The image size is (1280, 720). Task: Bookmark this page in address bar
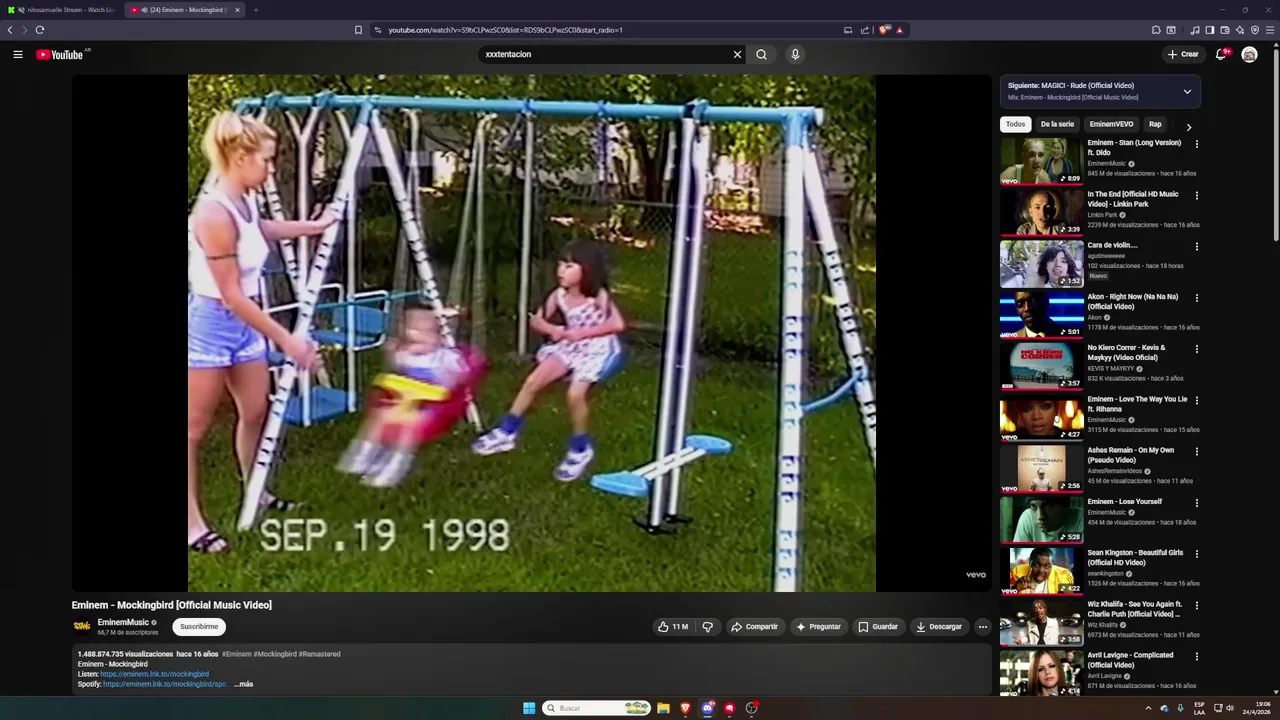(358, 30)
